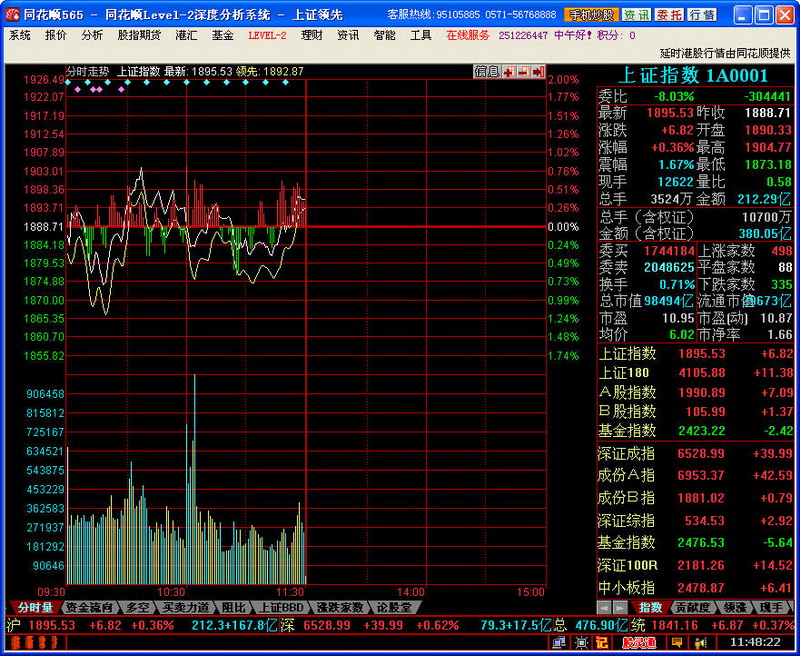Switch to the 贡献度 tab
Viewport: 800px width, 656px height.
(693, 608)
